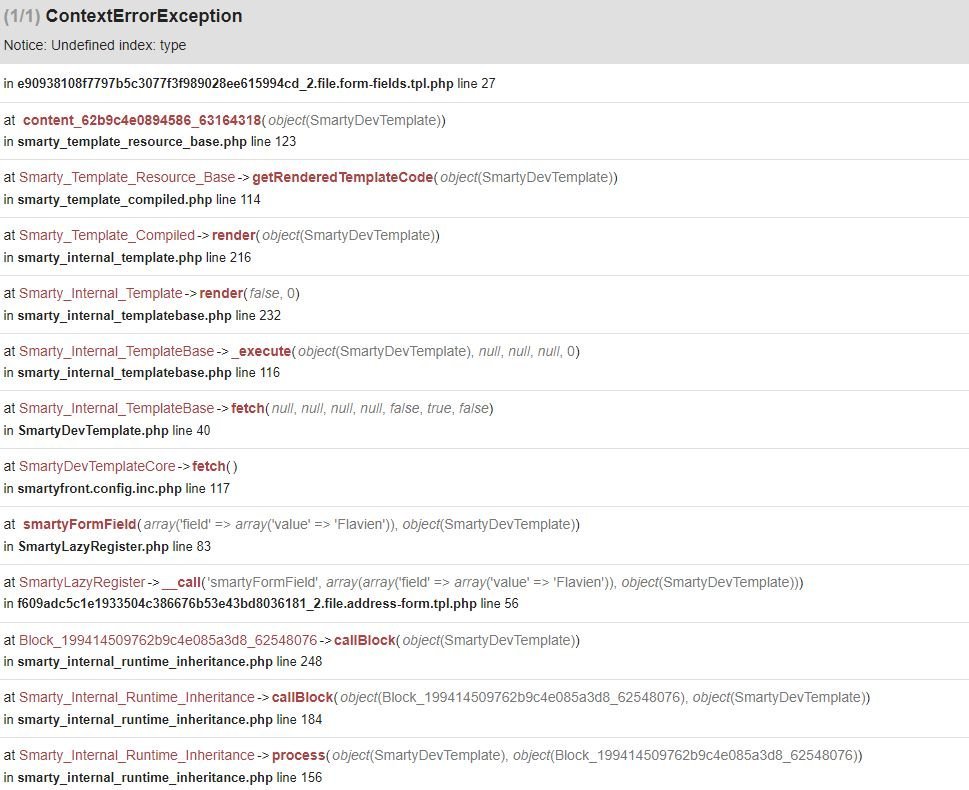The width and height of the screenshot is (969, 790).
Task: Open SmartyLazyRegister.php line 83 link
Action: [x=93, y=546]
